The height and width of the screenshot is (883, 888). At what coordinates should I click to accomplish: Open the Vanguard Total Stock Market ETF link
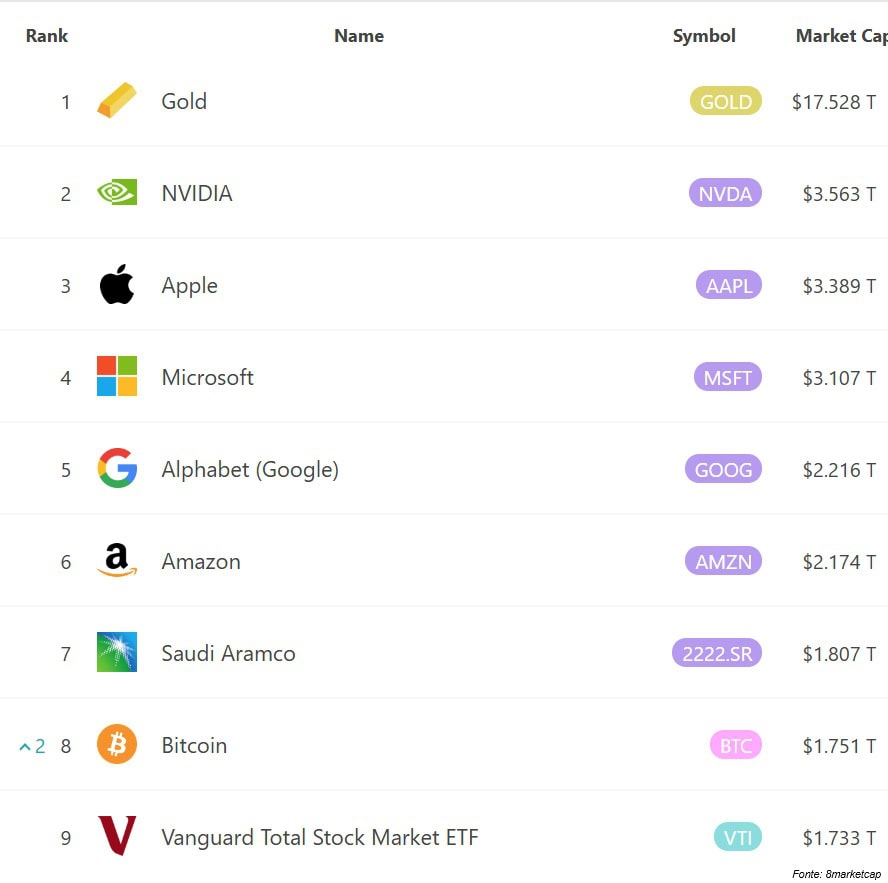tap(319, 837)
